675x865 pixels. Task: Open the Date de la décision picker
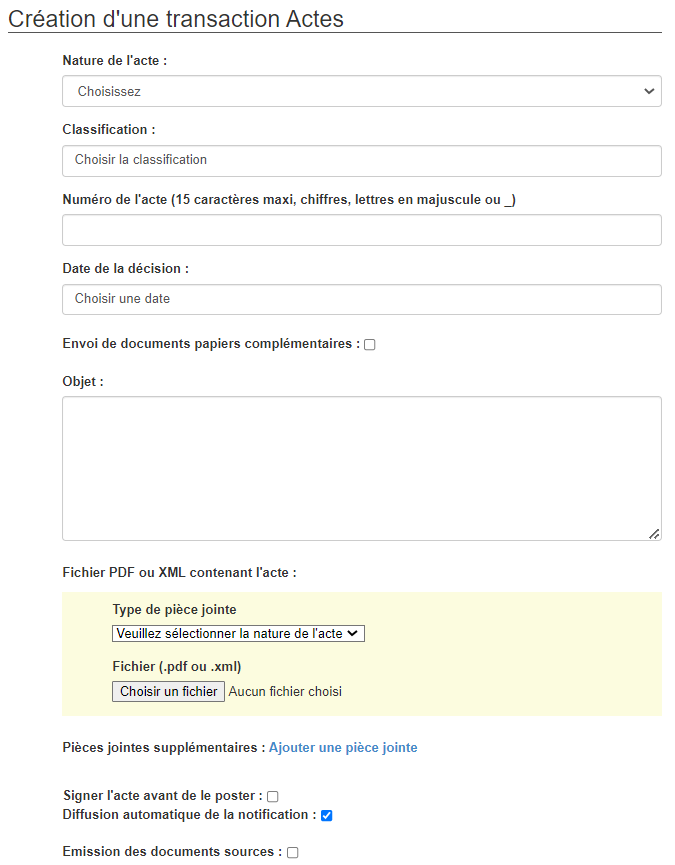361,299
